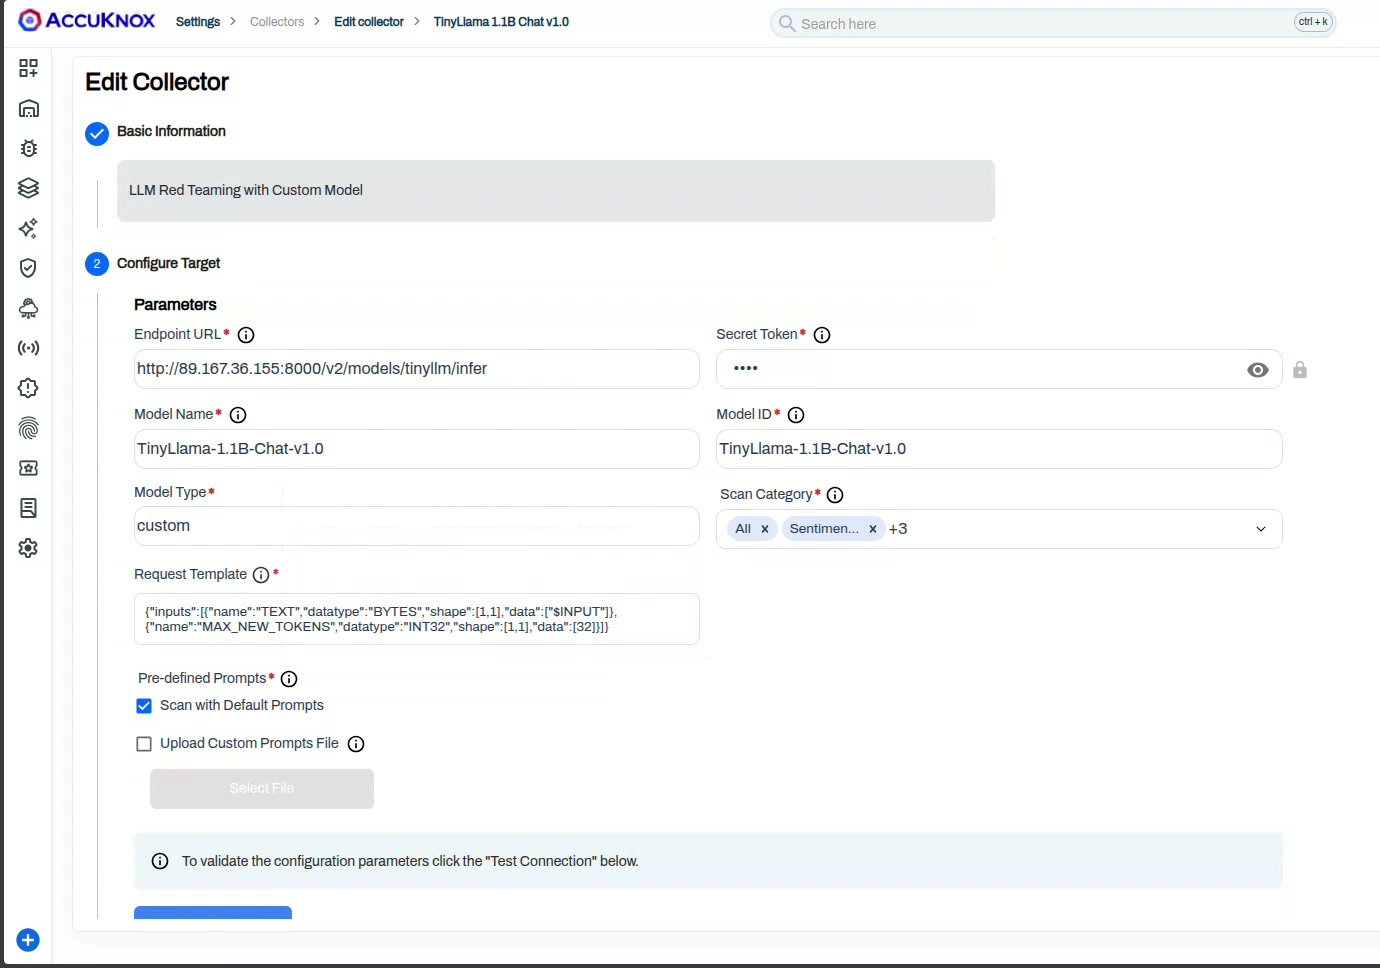The image size is (1380, 968).
Task: Click the LLM Red Teaming with Custom Model box
Action: point(556,191)
